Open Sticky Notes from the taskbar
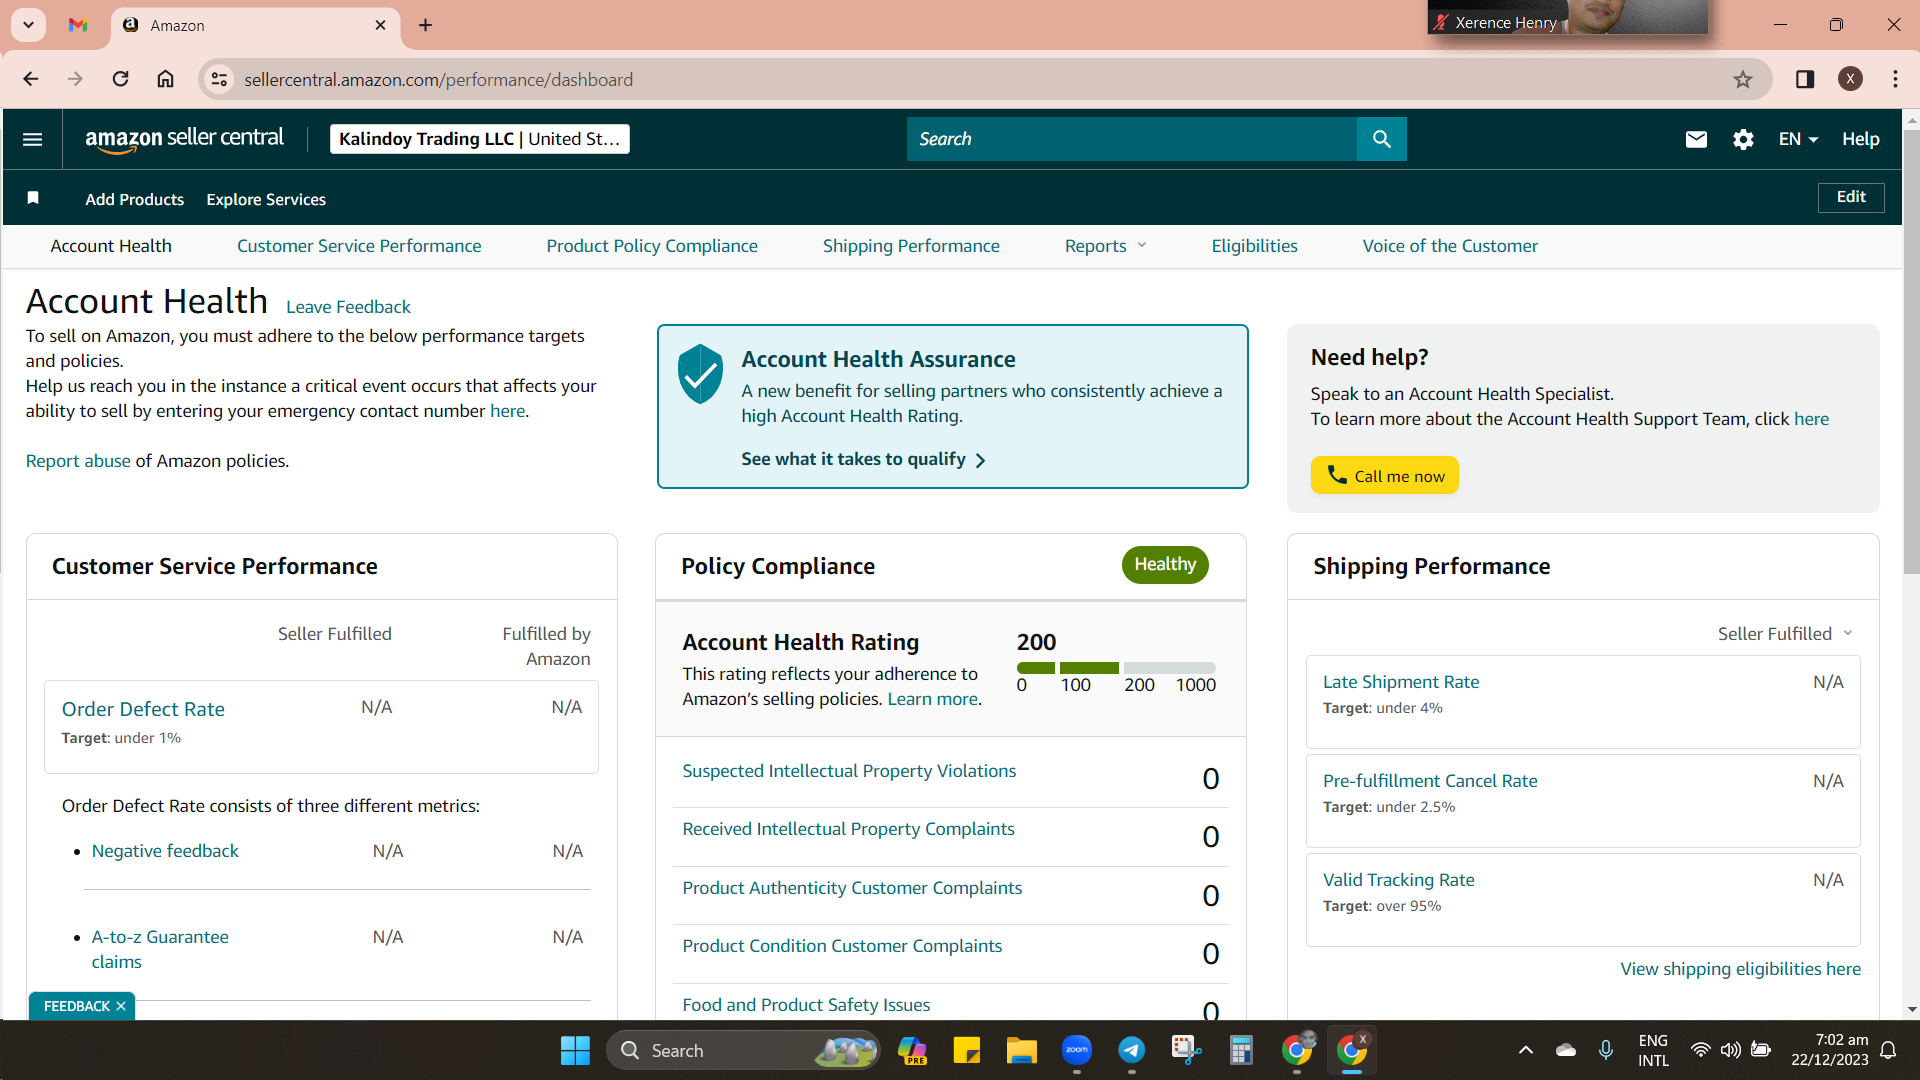 [x=967, y=1050]
